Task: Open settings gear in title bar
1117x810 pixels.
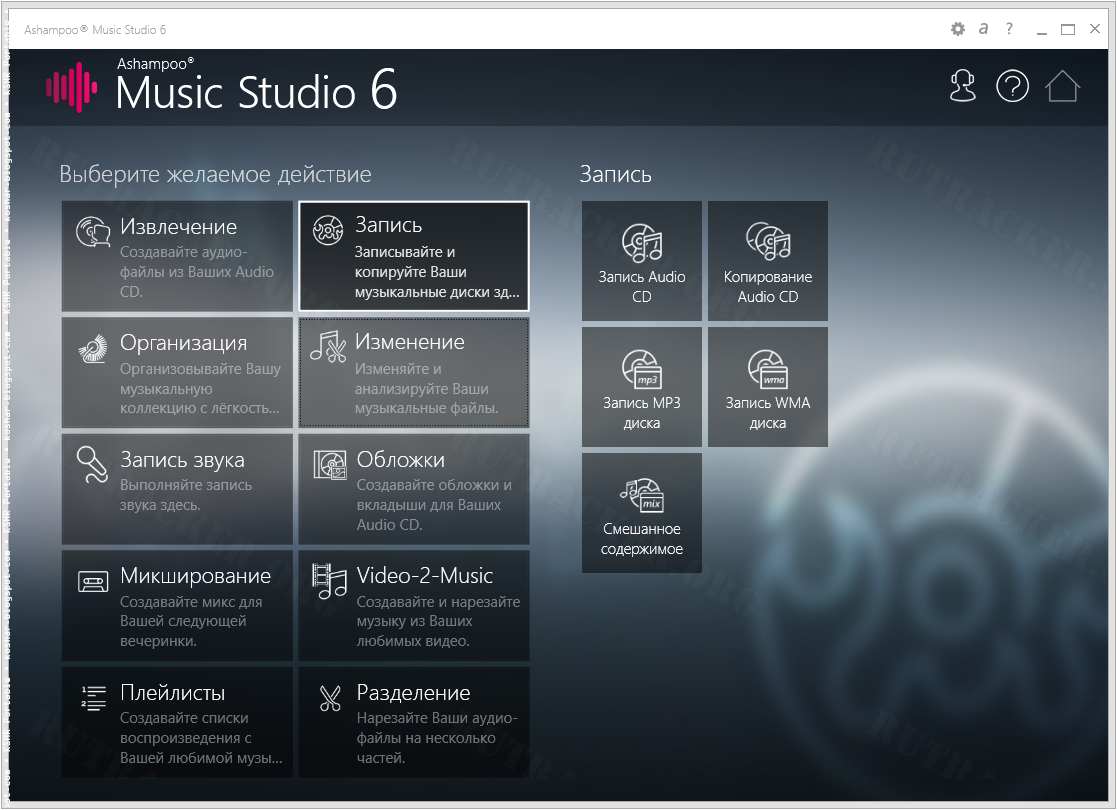Action: pyautogui.click(x=957, y=30)
